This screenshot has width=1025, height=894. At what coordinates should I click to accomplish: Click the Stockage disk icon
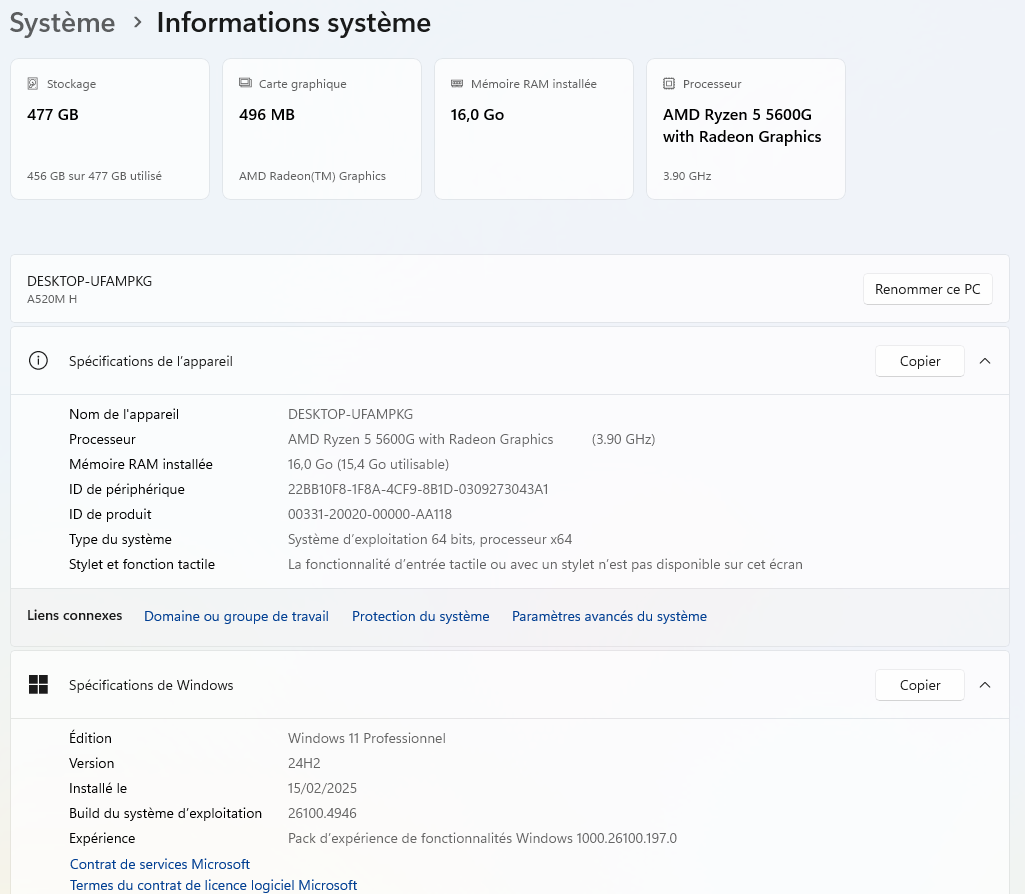point(33,84)
